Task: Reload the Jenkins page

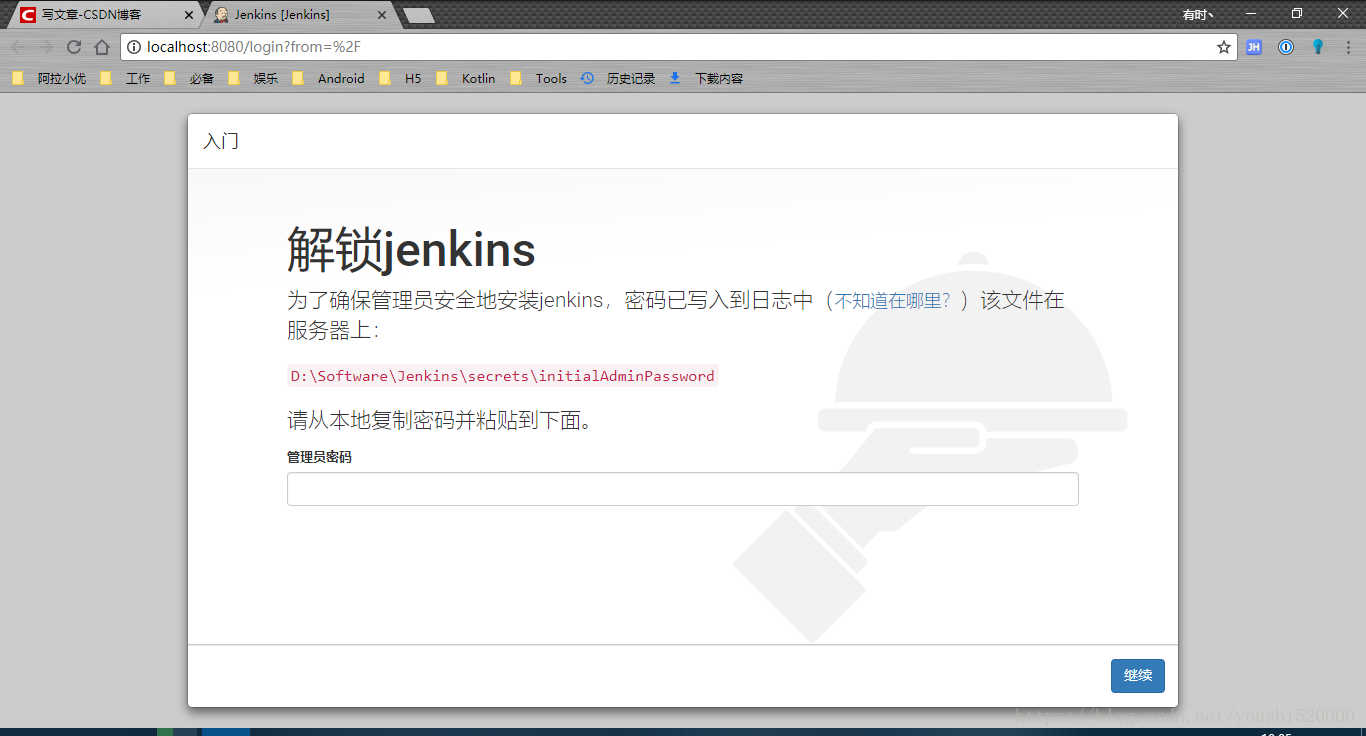Action: [x=73, y=46]
